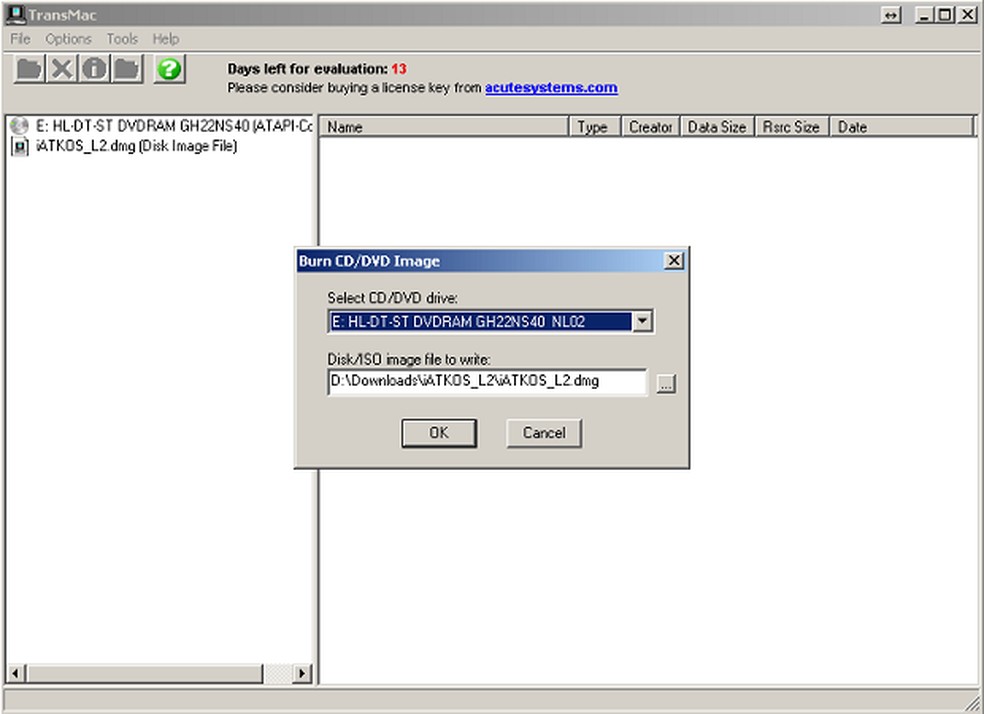Confirm burn with OK button
The width and height of the screenshot is (984, 714).
[x=439, y=433]
